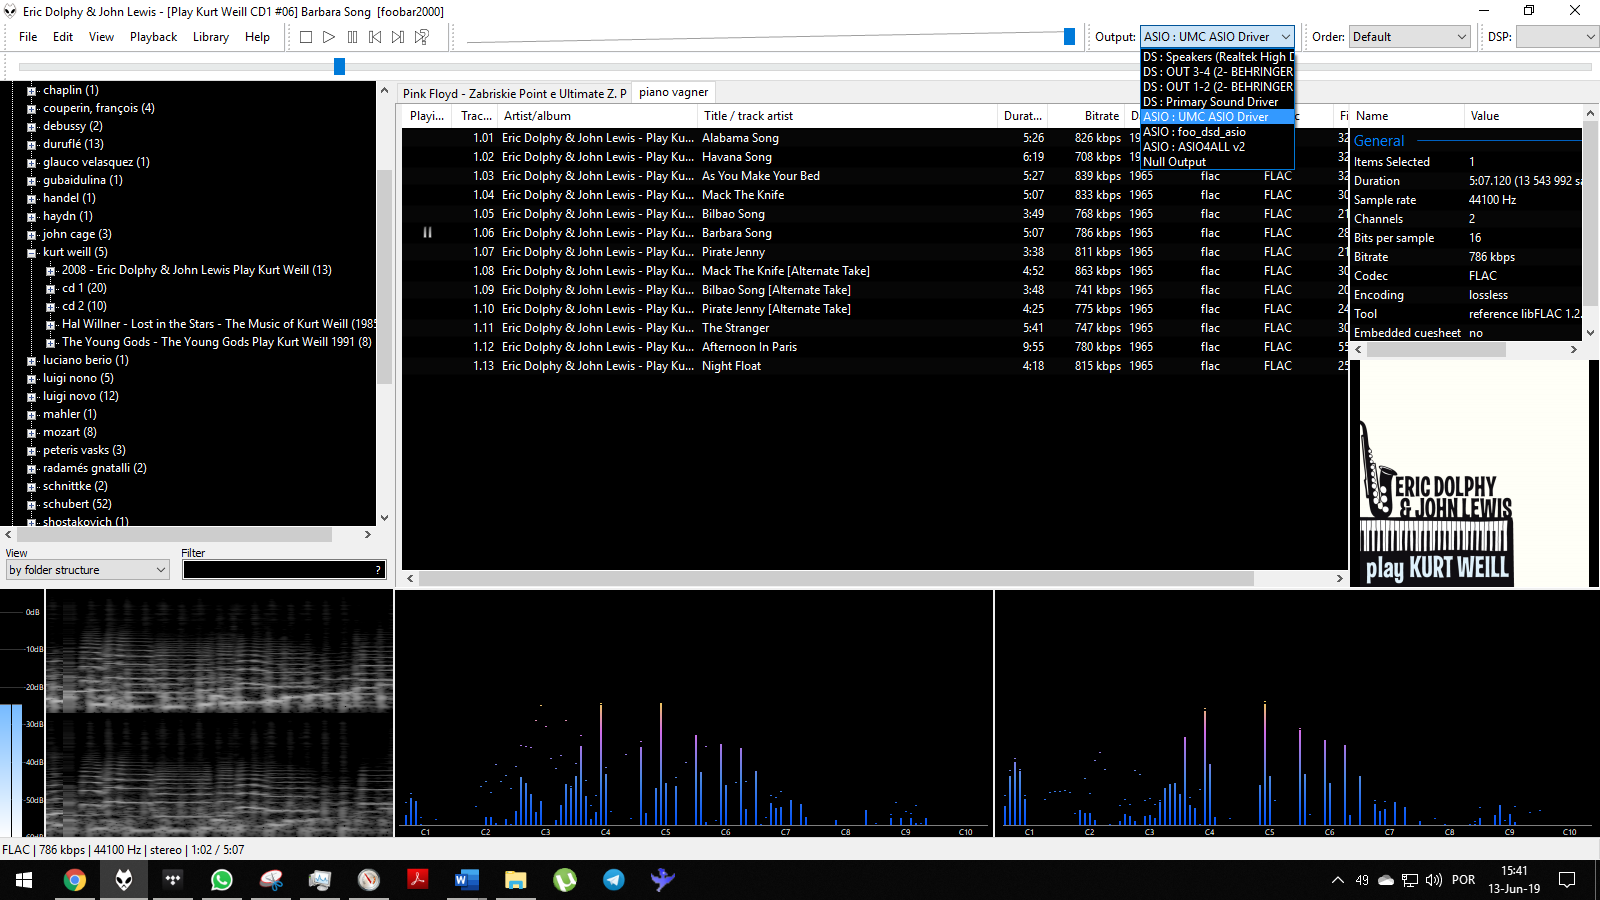Click the OneDrive cloud icon in the tray
Image resolution: width=1600 pixels, height=900 pixels.
click(1386, 880)
